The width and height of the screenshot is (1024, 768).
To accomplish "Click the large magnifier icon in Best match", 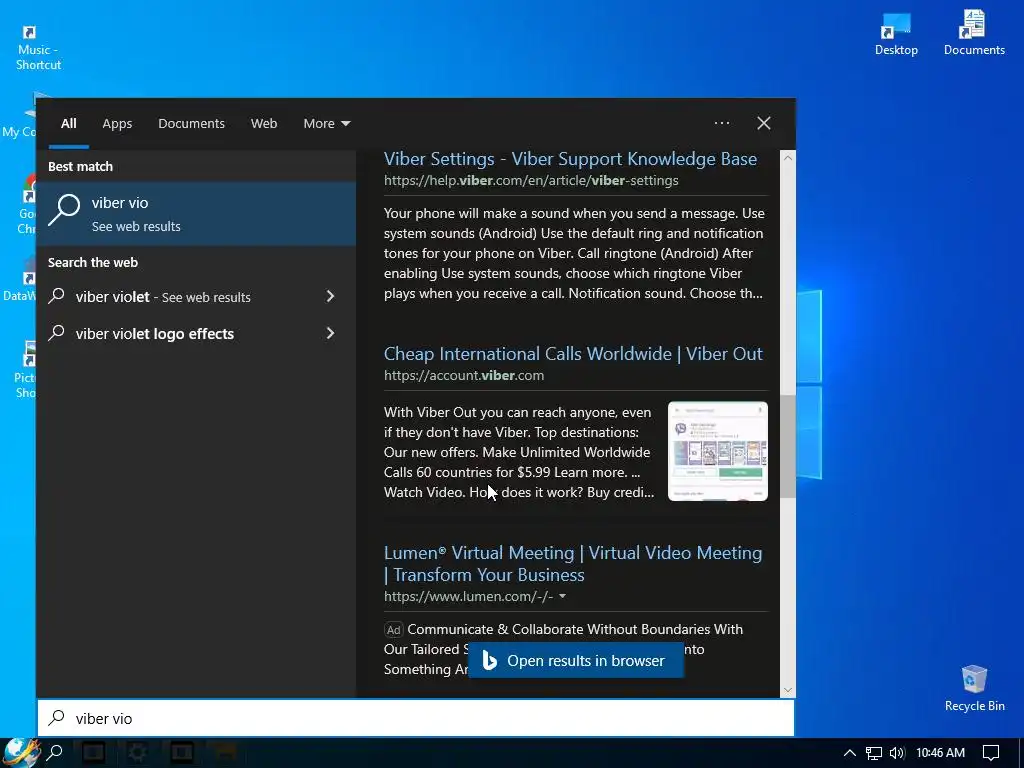I will (x=64, y=210).
